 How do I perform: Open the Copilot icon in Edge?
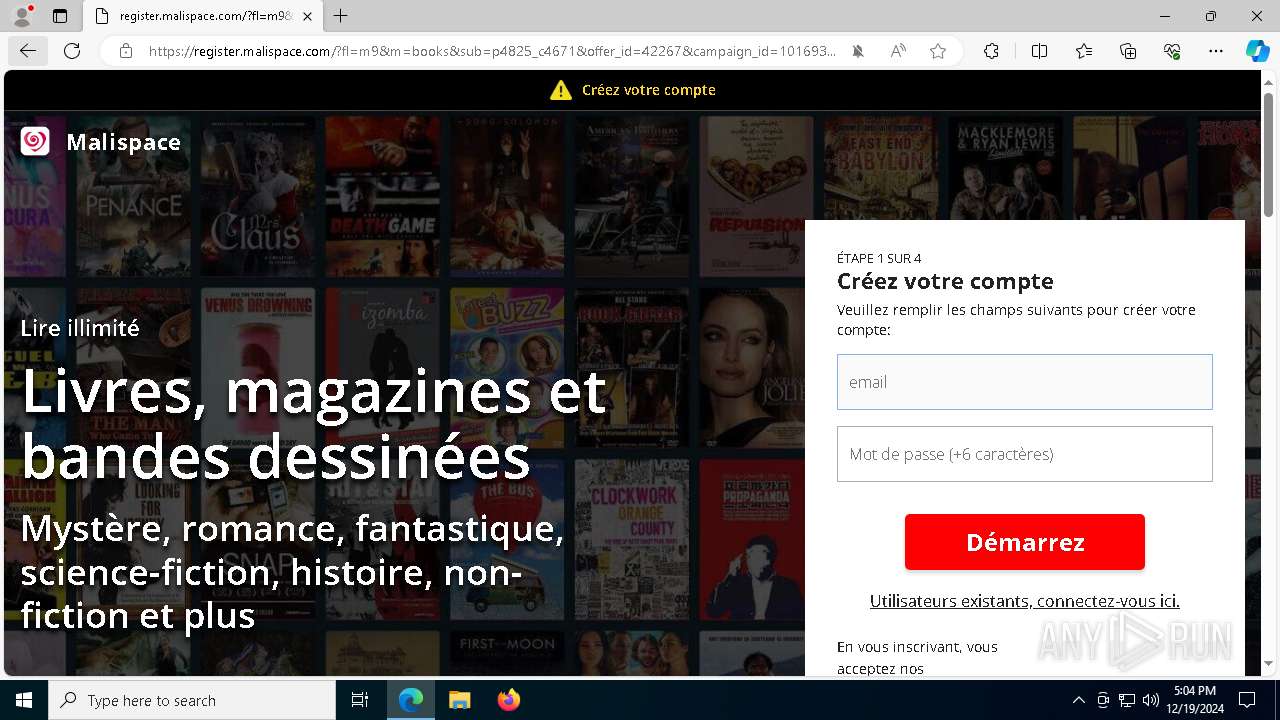1257,51
